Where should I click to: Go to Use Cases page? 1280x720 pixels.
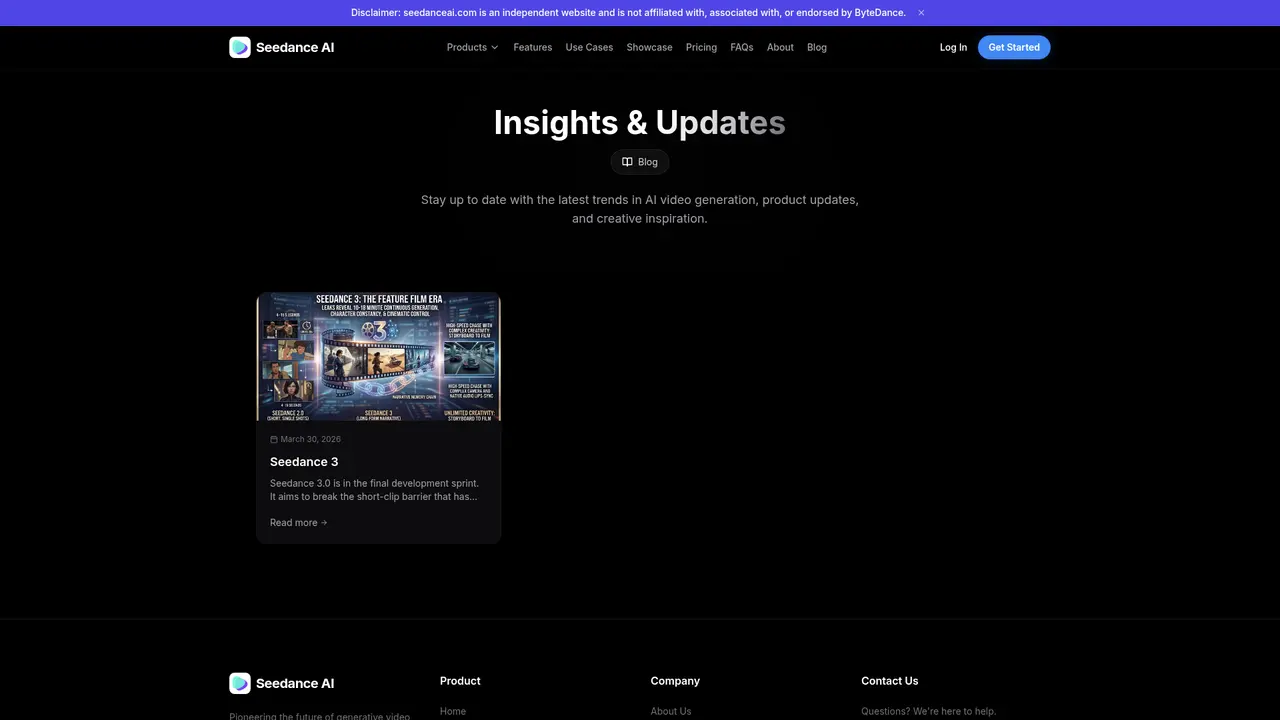point(589,47)
